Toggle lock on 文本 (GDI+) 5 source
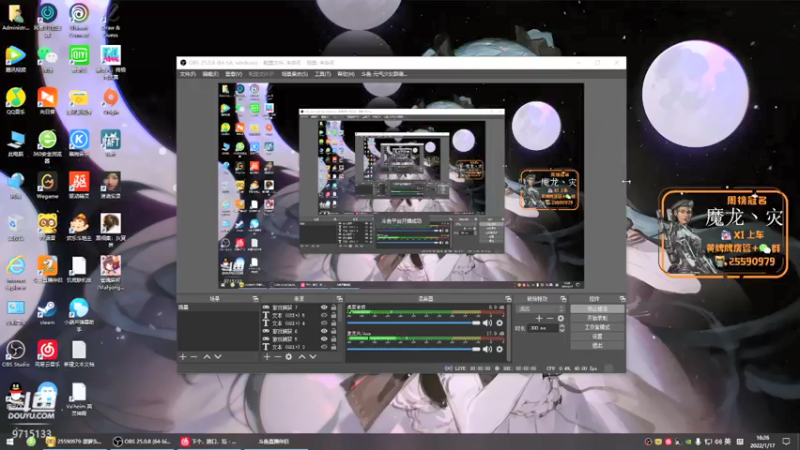800x450 pixels. point(334,315)
